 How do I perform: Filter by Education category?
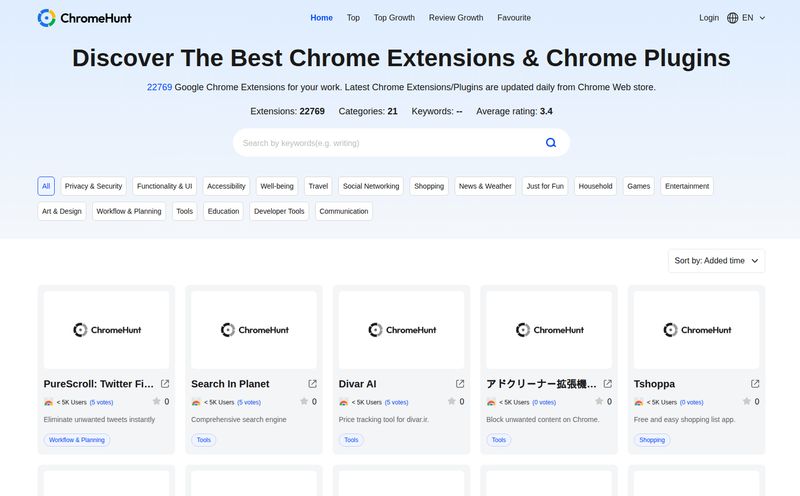pyautogui.click(x=223, y=211)
